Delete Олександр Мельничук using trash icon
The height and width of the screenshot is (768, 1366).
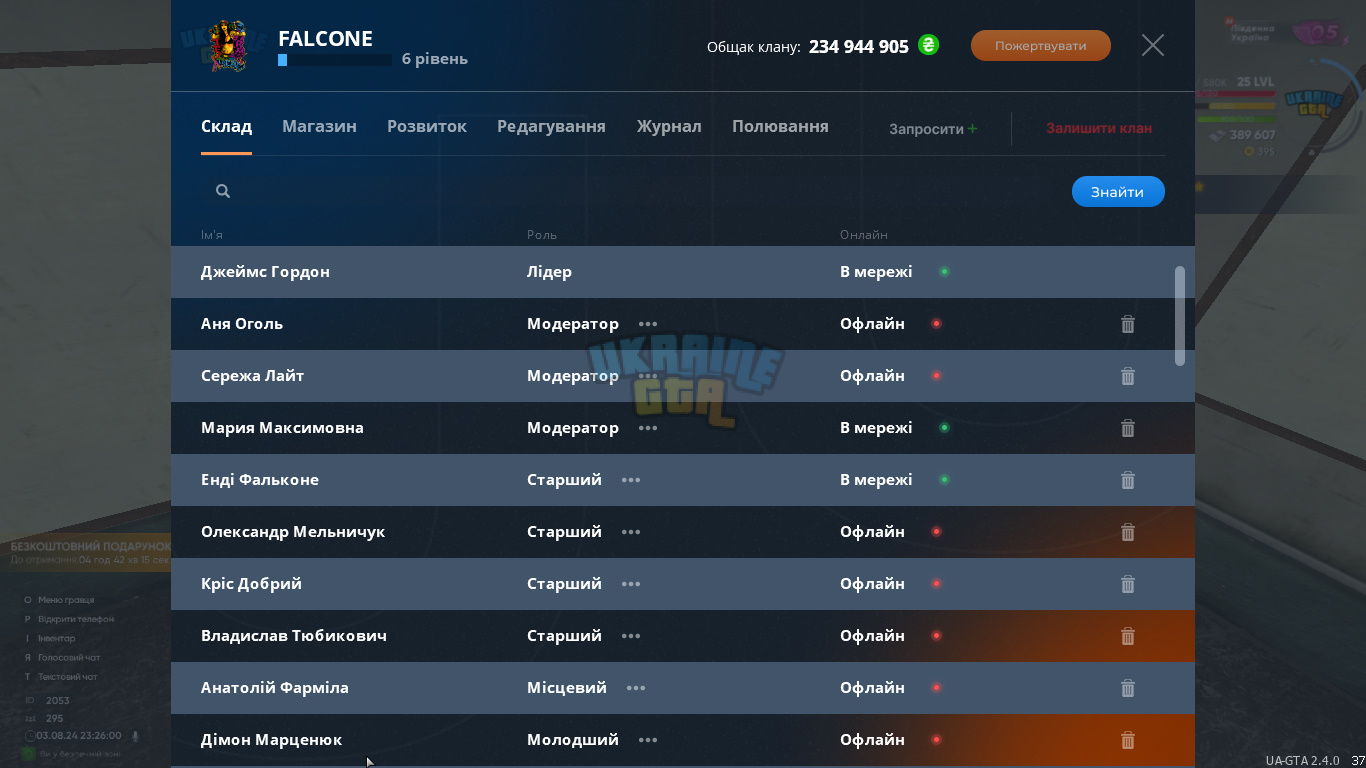[1128, 532]
